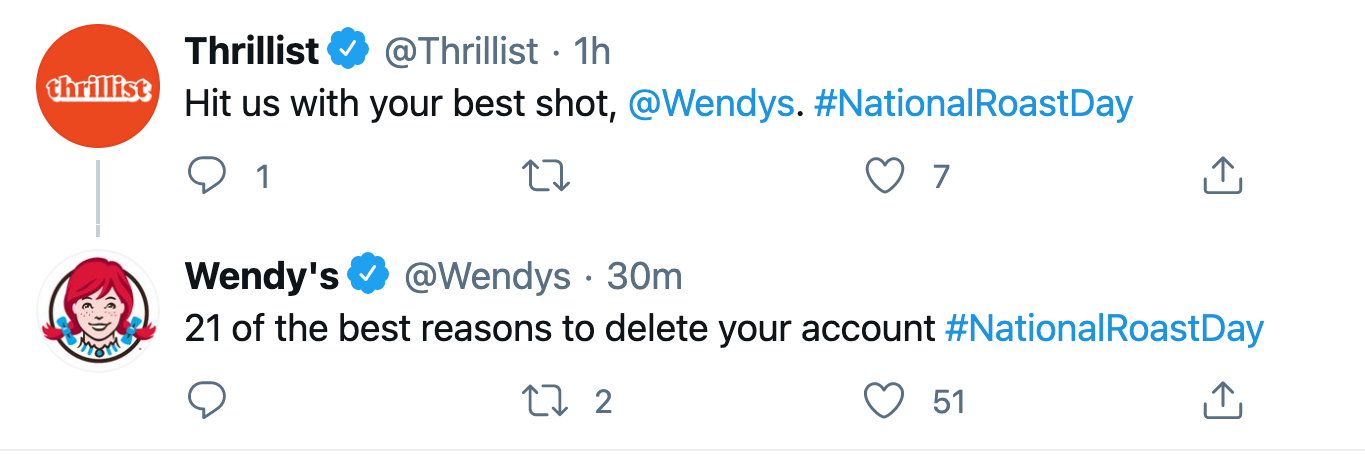Click Wendy's tweet text about deleting your account

tap(560, 329)
